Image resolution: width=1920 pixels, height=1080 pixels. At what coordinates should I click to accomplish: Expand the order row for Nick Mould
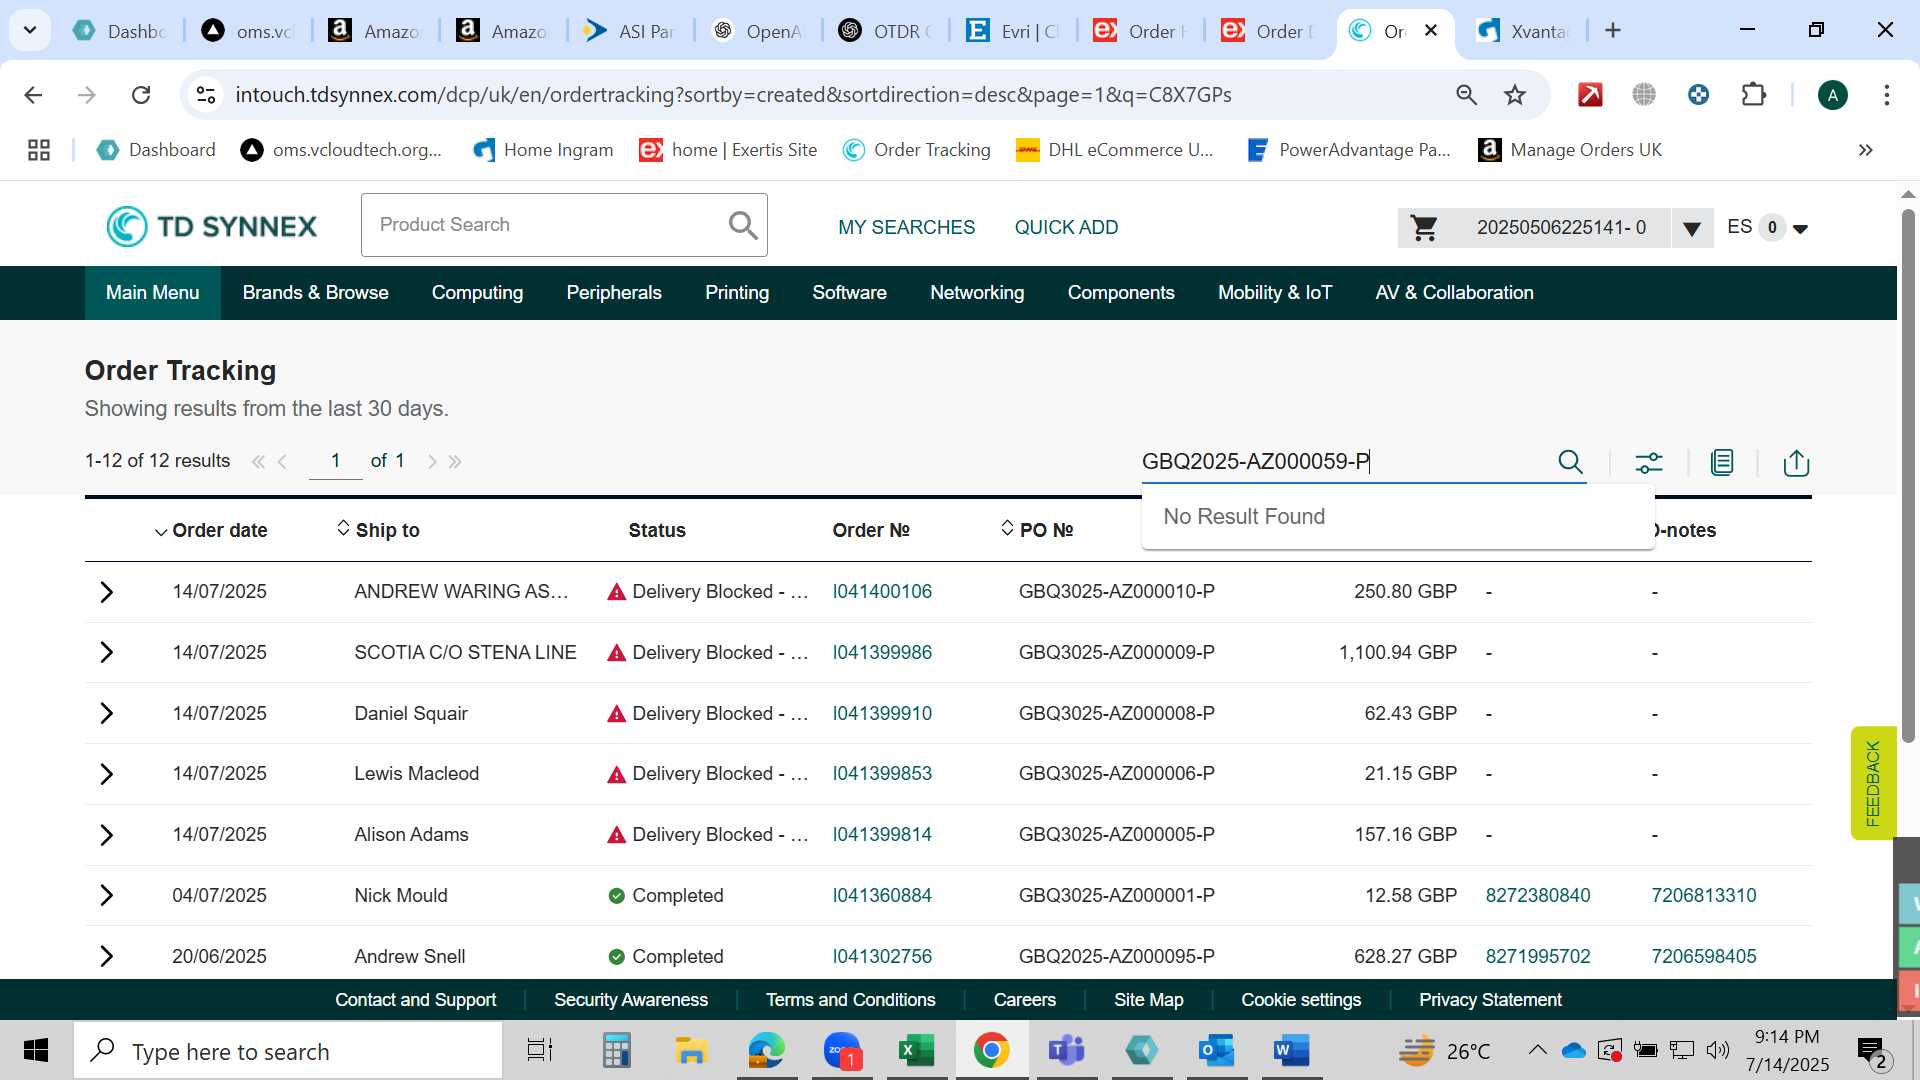tap(107, 896)
